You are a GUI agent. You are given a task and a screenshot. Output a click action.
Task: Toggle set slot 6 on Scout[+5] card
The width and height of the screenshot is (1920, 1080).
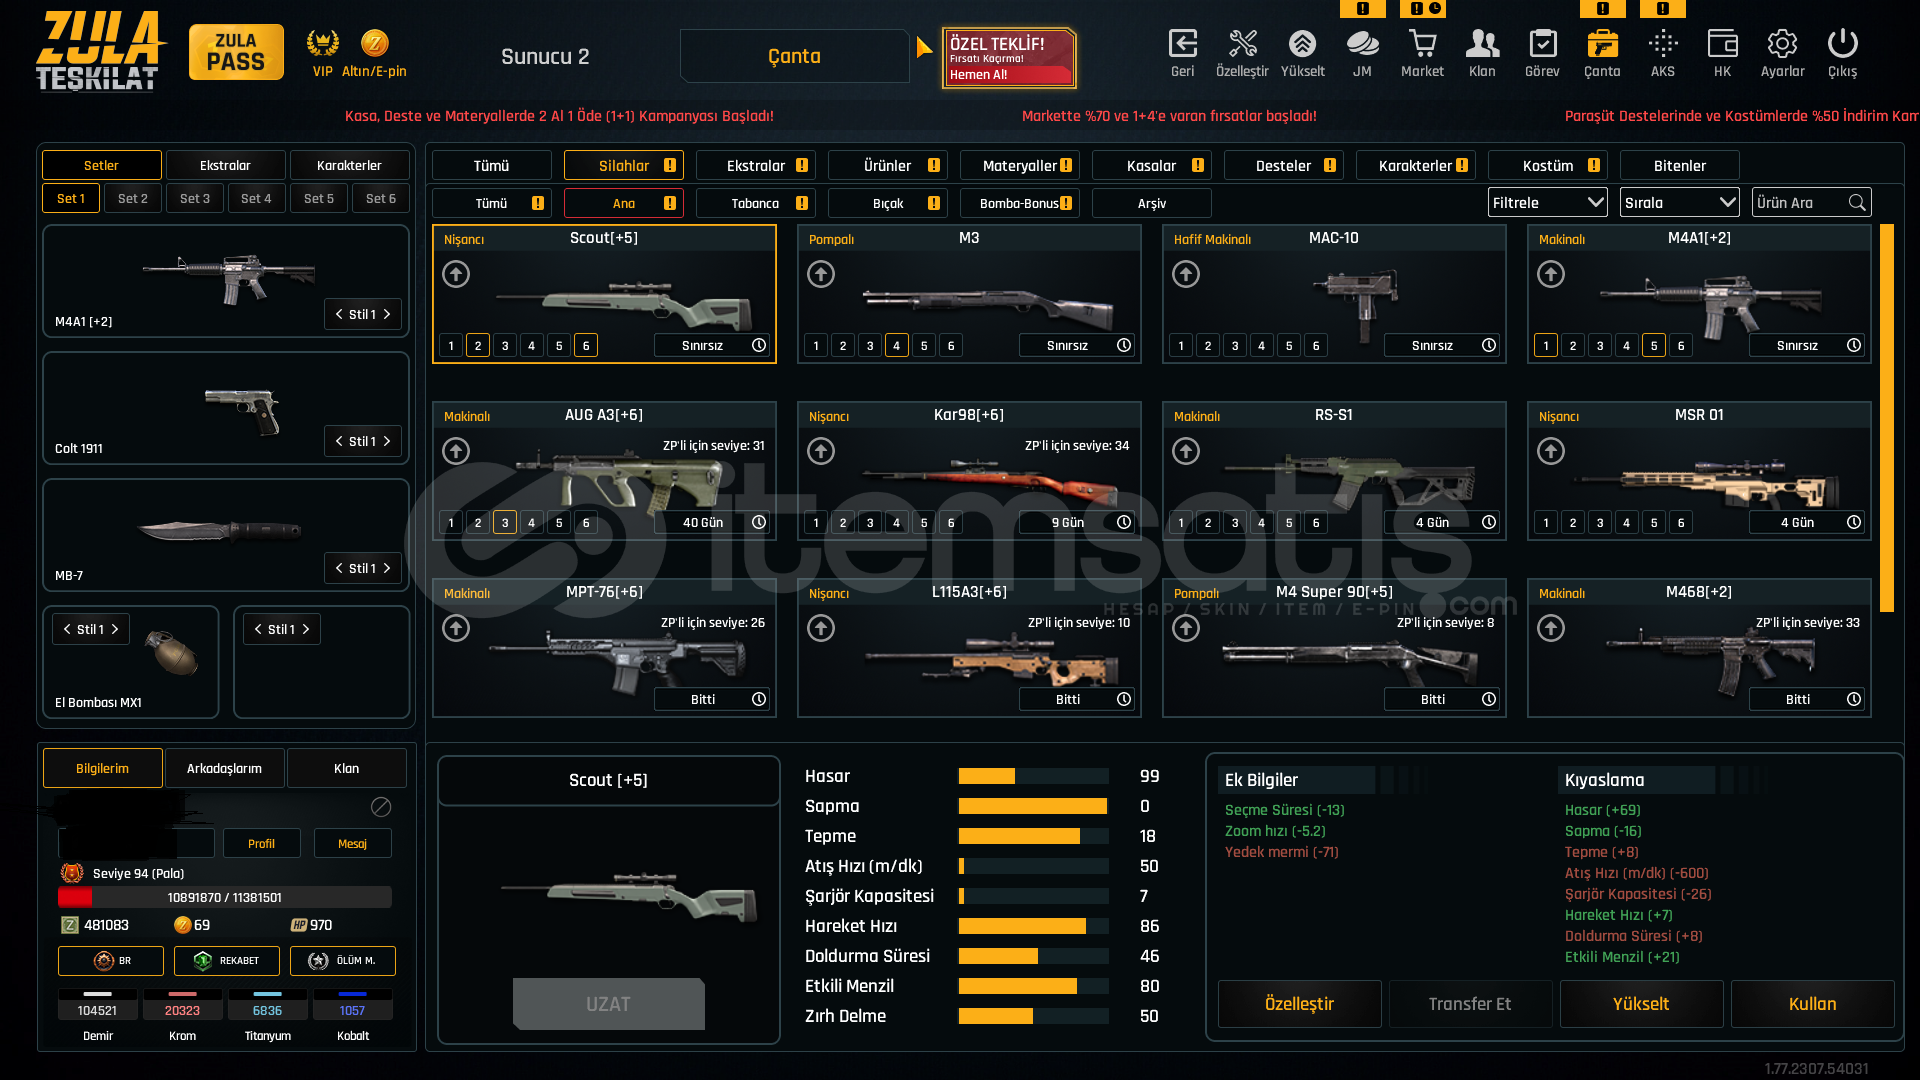tap(586, 345)
